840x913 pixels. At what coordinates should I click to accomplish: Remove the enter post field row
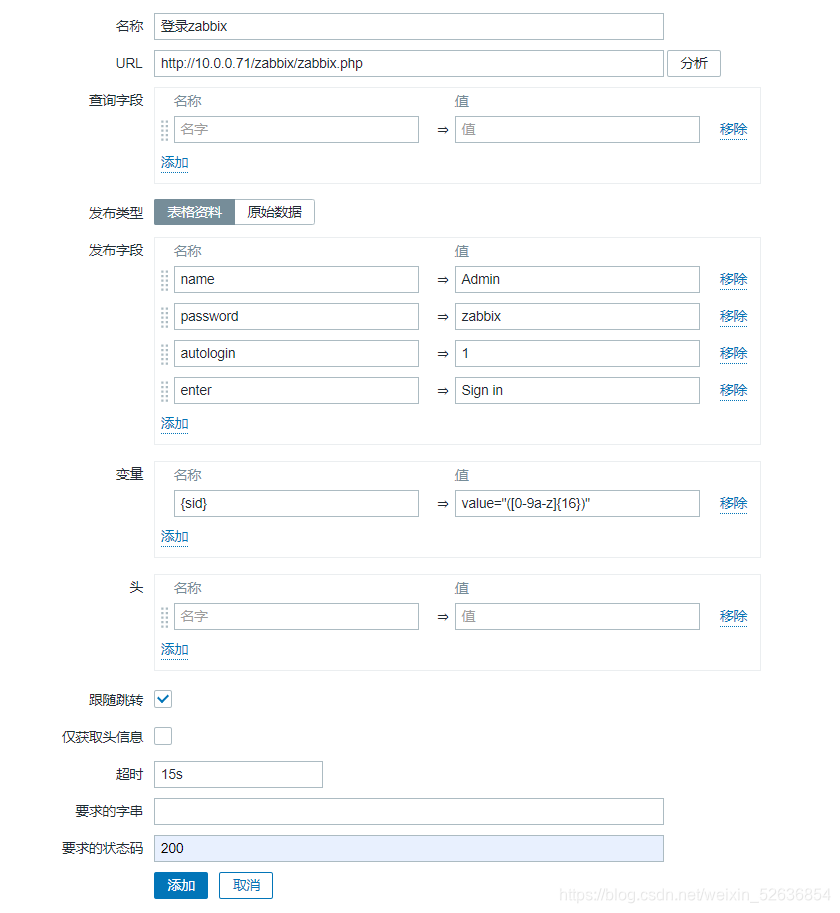pyautogui.click(x=733, y=390)
